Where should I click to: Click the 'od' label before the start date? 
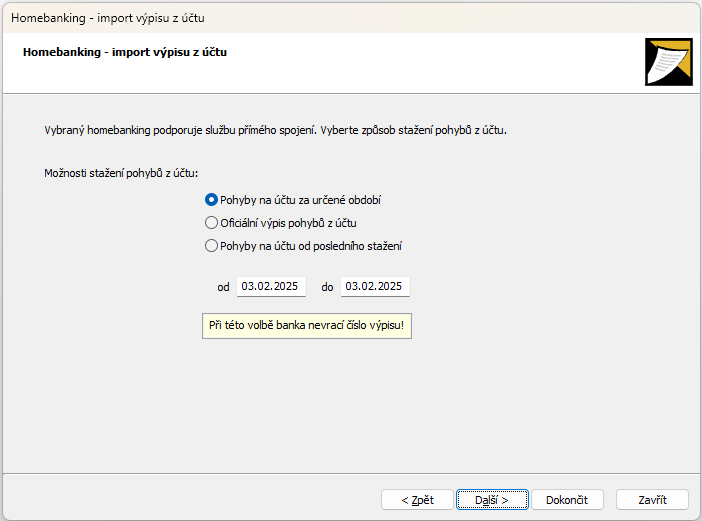pos(223,288)
